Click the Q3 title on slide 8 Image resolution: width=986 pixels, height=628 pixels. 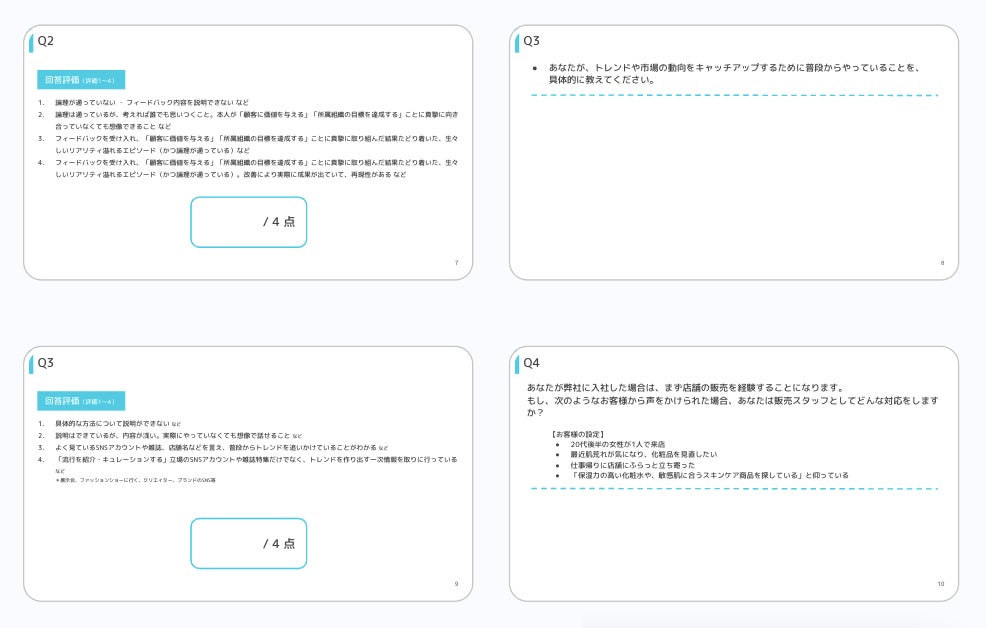coord(531,41)
